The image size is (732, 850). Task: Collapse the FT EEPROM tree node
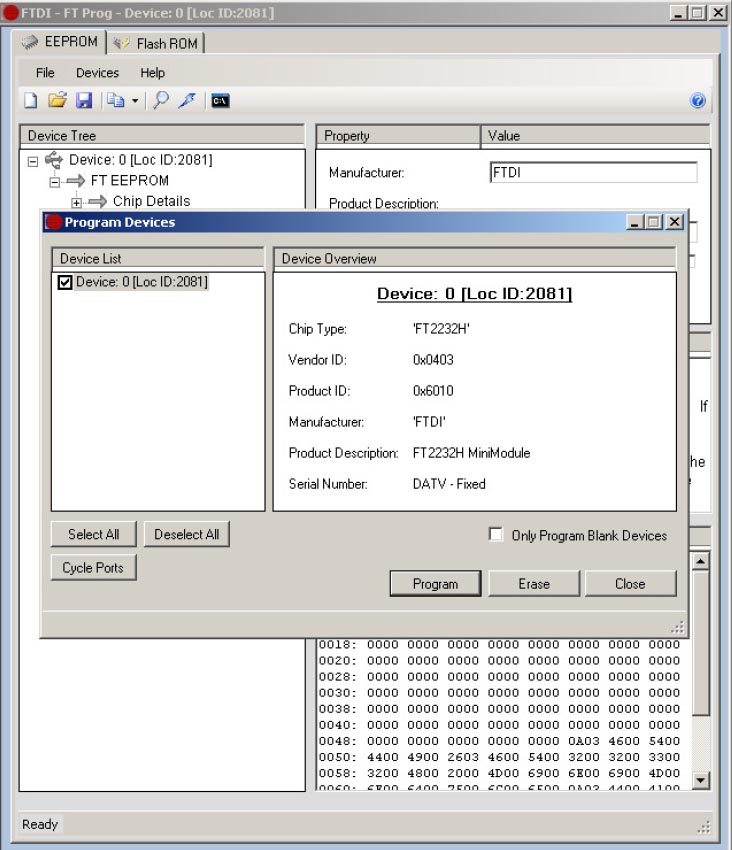point(54,182)
